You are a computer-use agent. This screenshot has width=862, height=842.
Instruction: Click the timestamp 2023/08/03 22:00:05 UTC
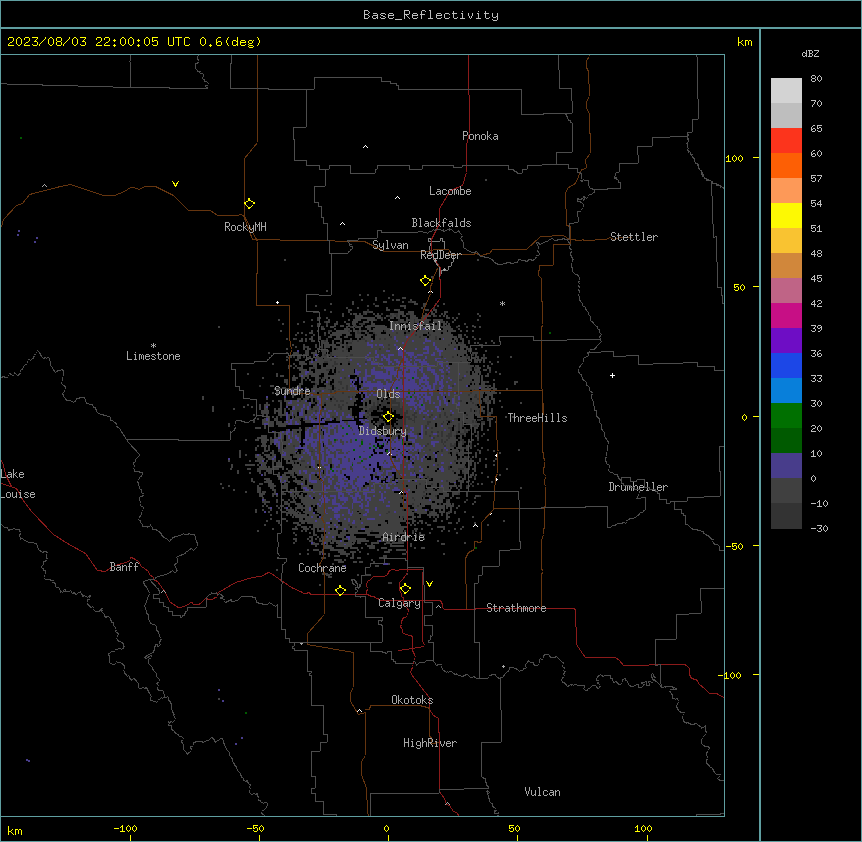[x=99, y=42]
